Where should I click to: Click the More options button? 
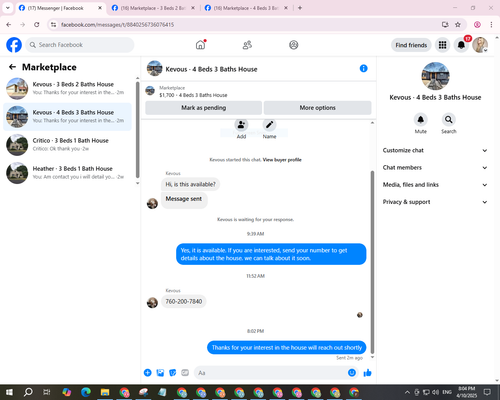pos(317,108)
